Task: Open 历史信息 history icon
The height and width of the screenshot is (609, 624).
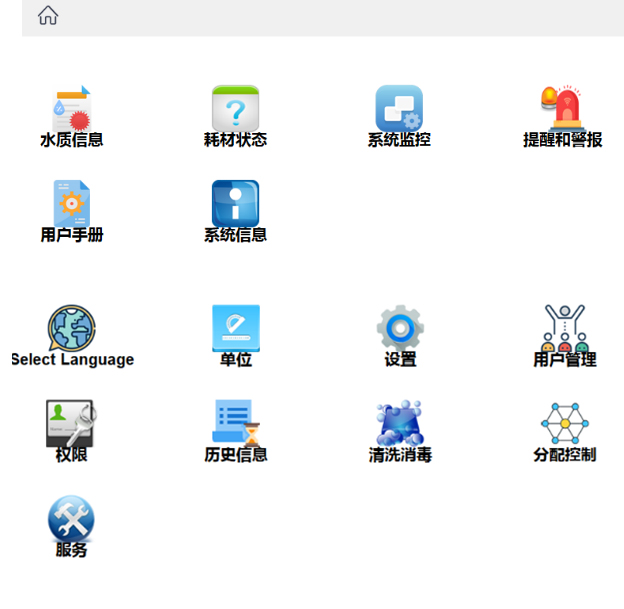Action: [235, 423]
